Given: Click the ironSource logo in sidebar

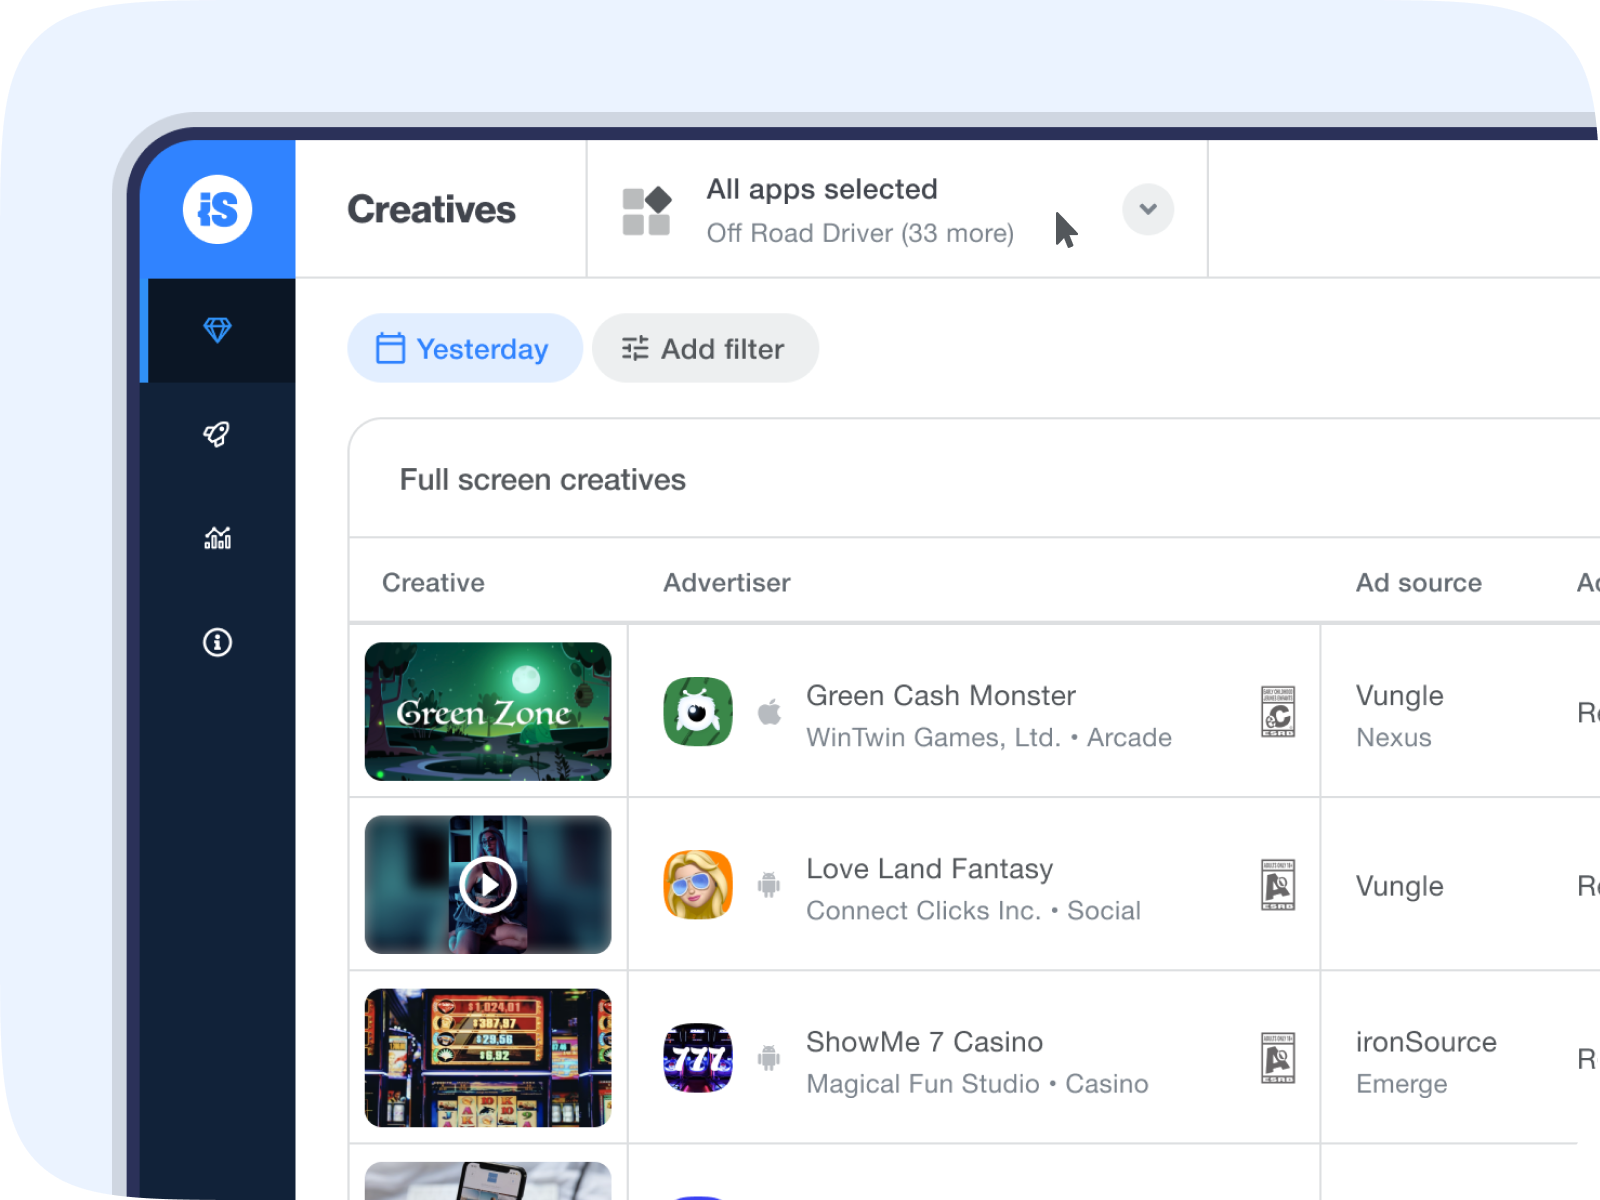Looking at the screenshot, I should pyautogui.click(x=217, y=209).
